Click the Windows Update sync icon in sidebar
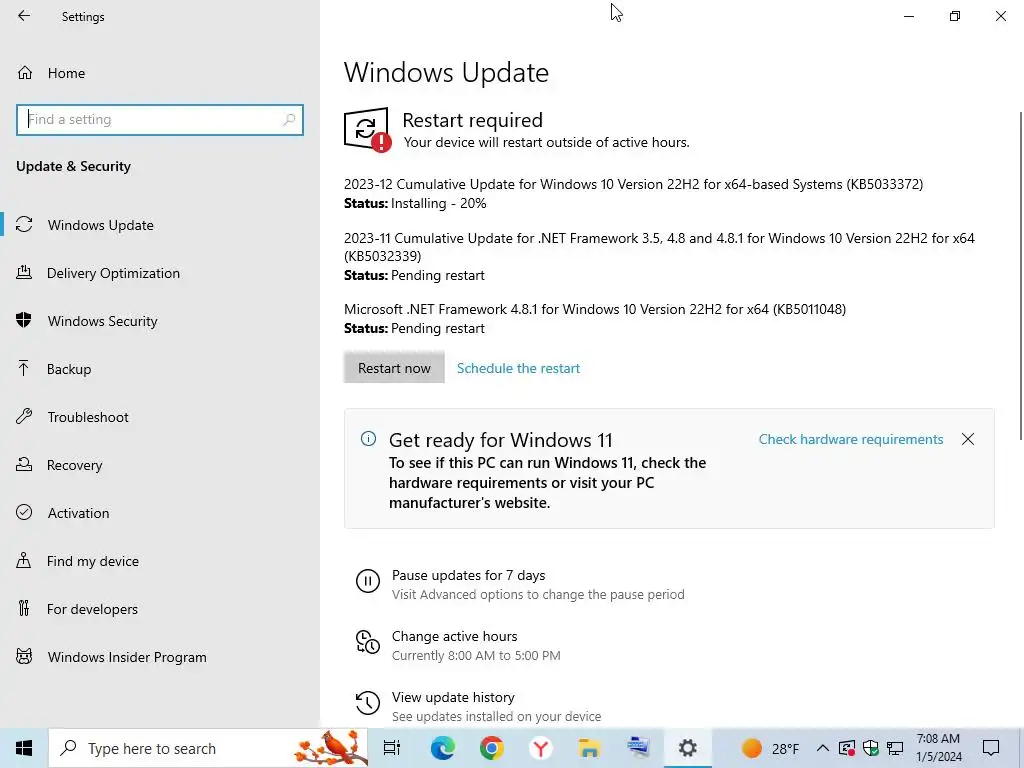Viewport: 1024px width, 768px height. [24, 224]
